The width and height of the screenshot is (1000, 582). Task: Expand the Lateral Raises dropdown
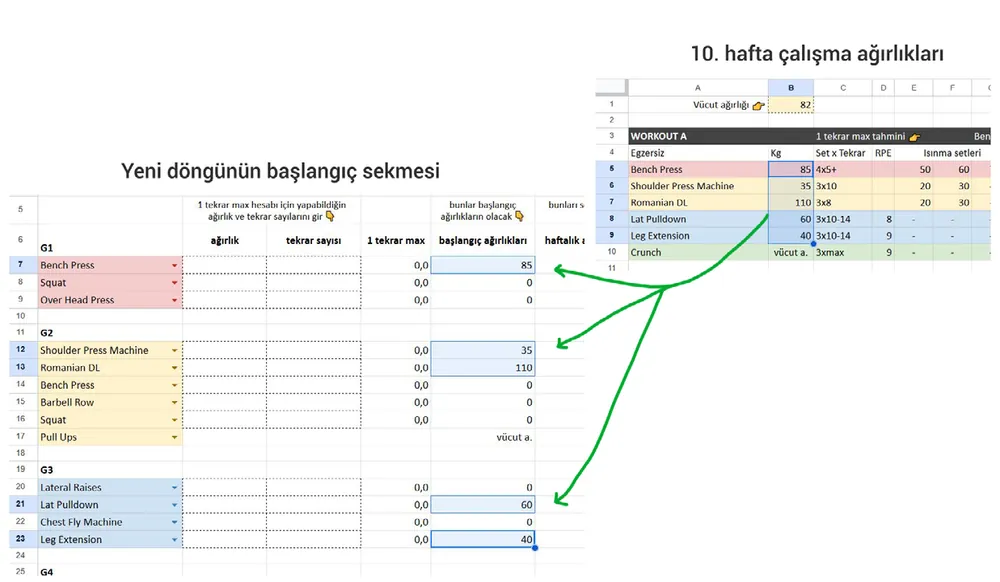coord(174,488)
